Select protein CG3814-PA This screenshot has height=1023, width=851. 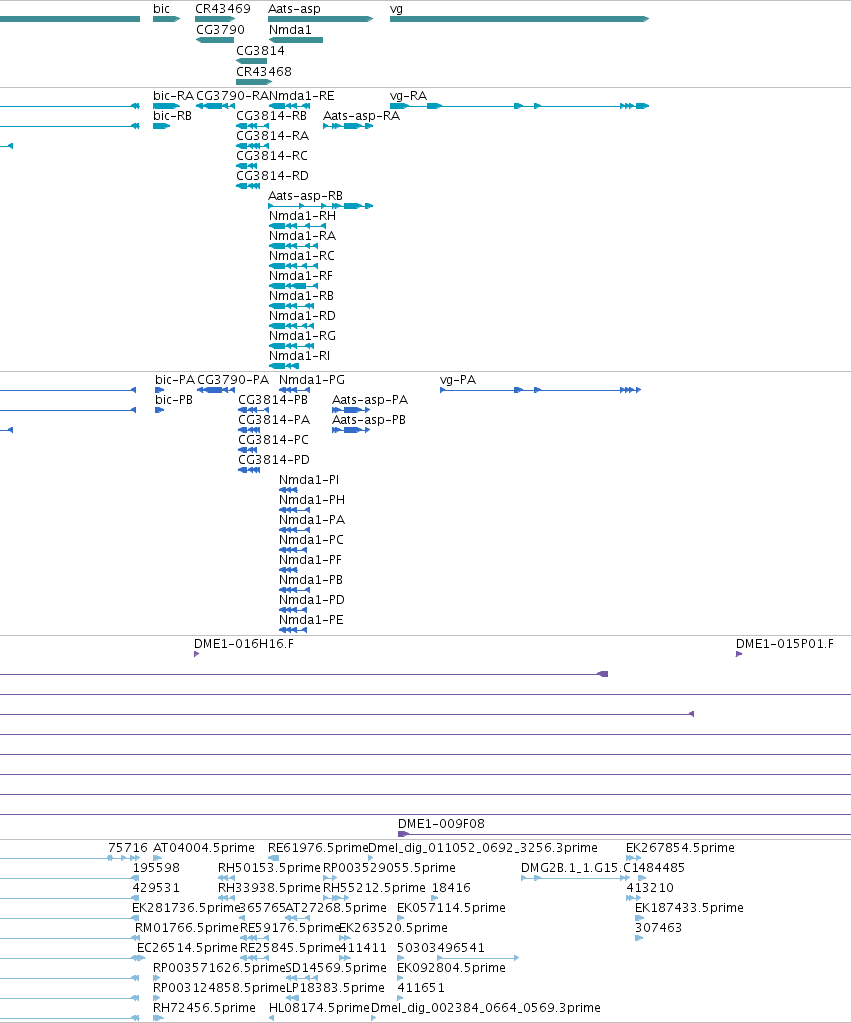249,430
